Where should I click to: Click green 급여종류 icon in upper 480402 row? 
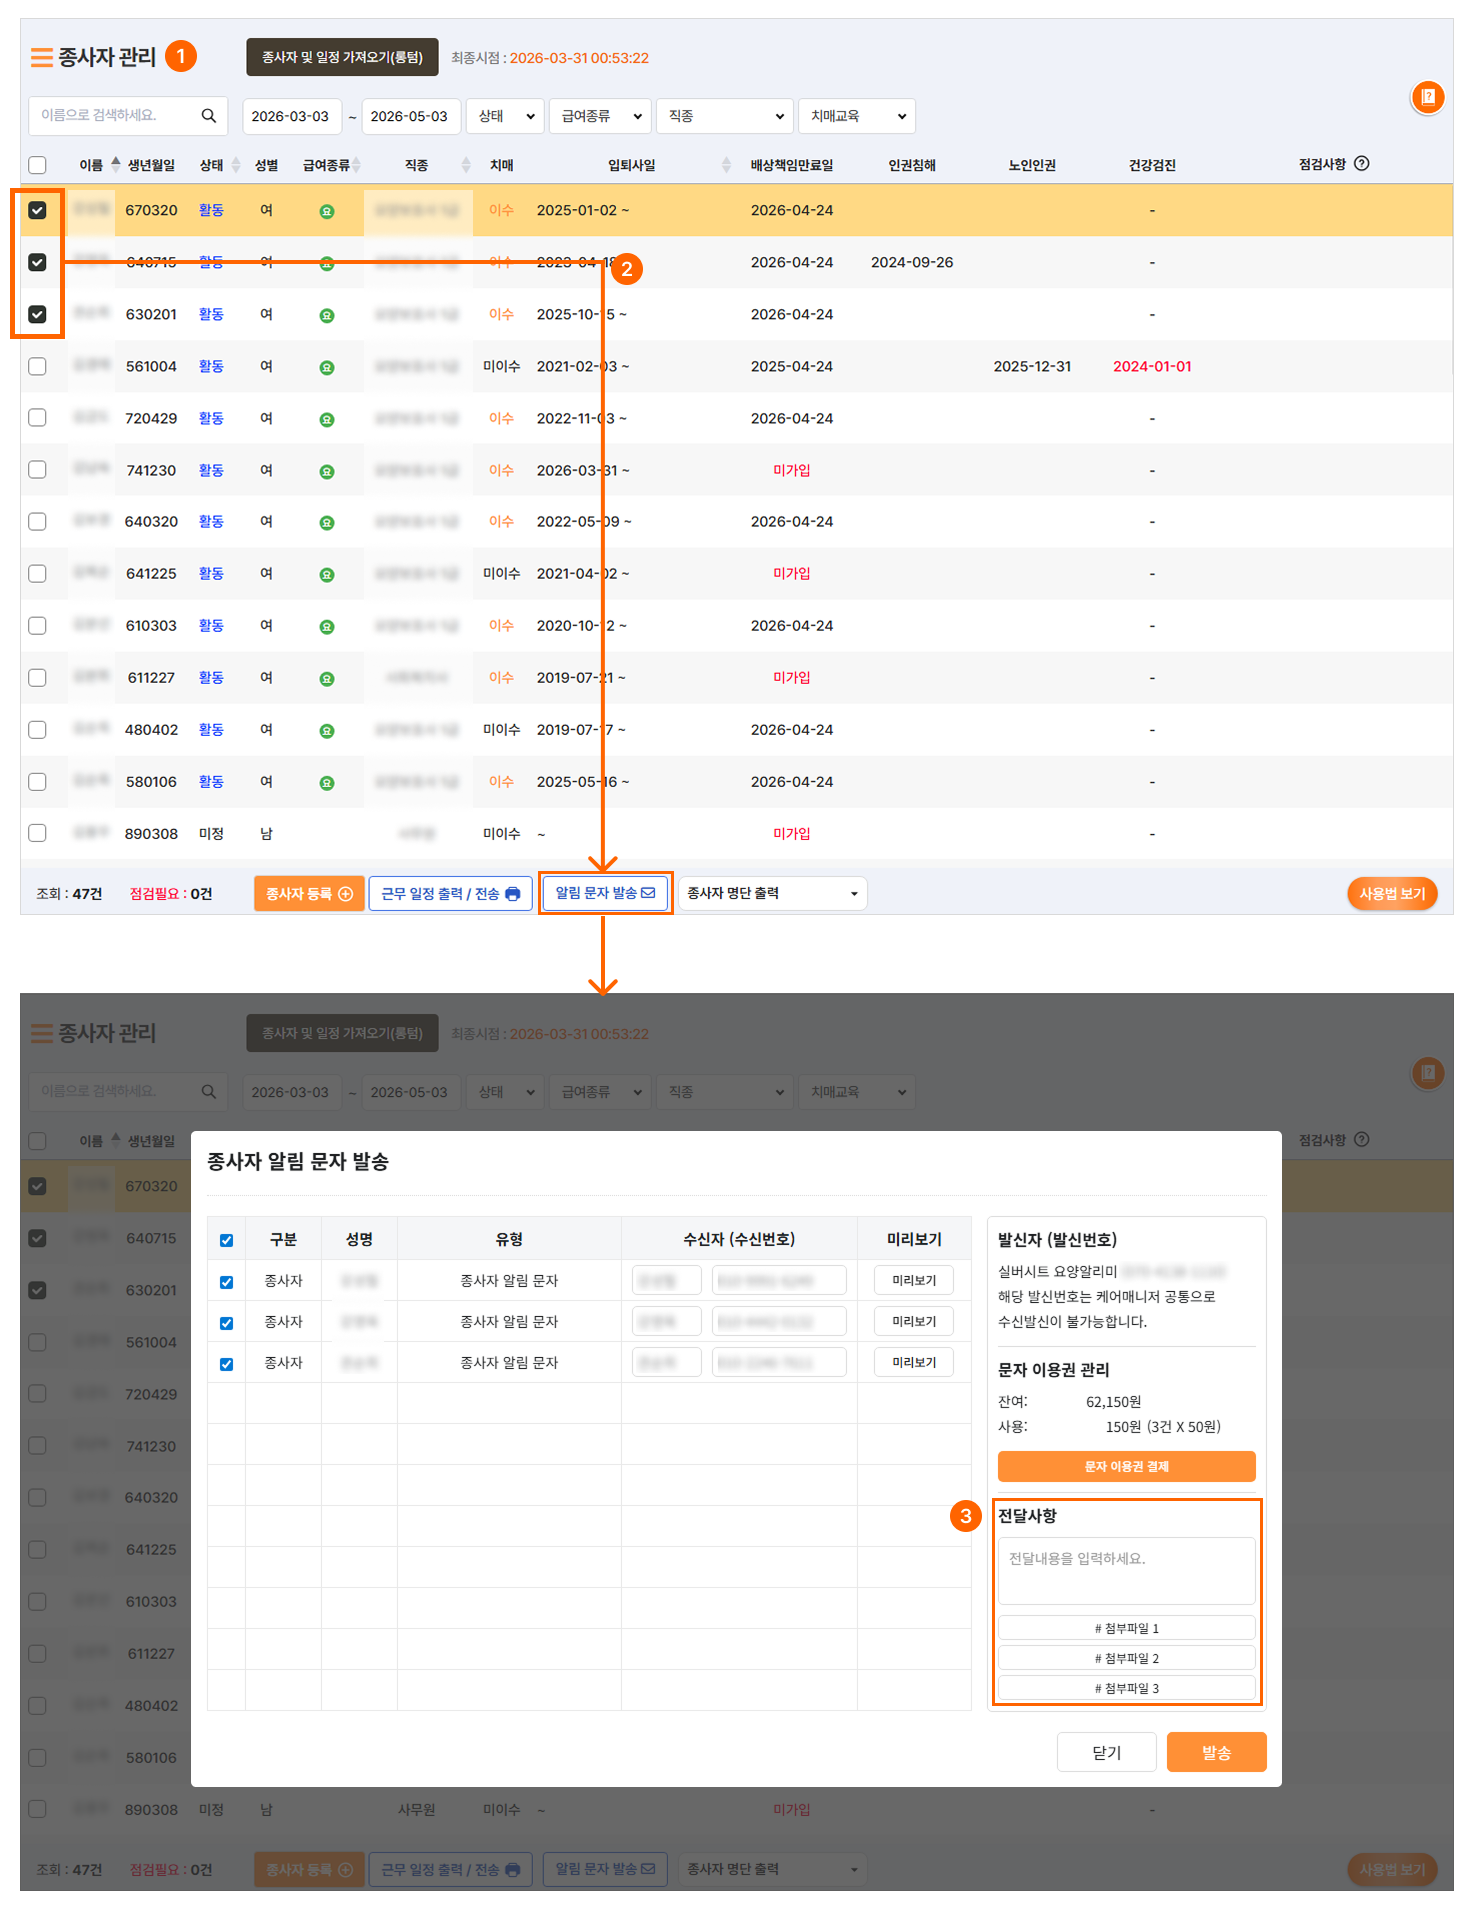tap(327, 730)
